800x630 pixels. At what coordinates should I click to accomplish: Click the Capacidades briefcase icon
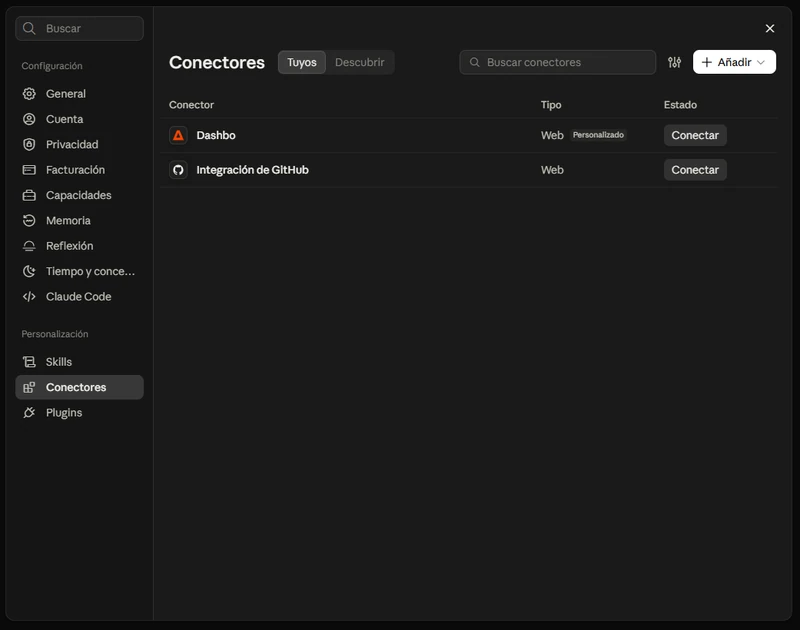point(29,195)
